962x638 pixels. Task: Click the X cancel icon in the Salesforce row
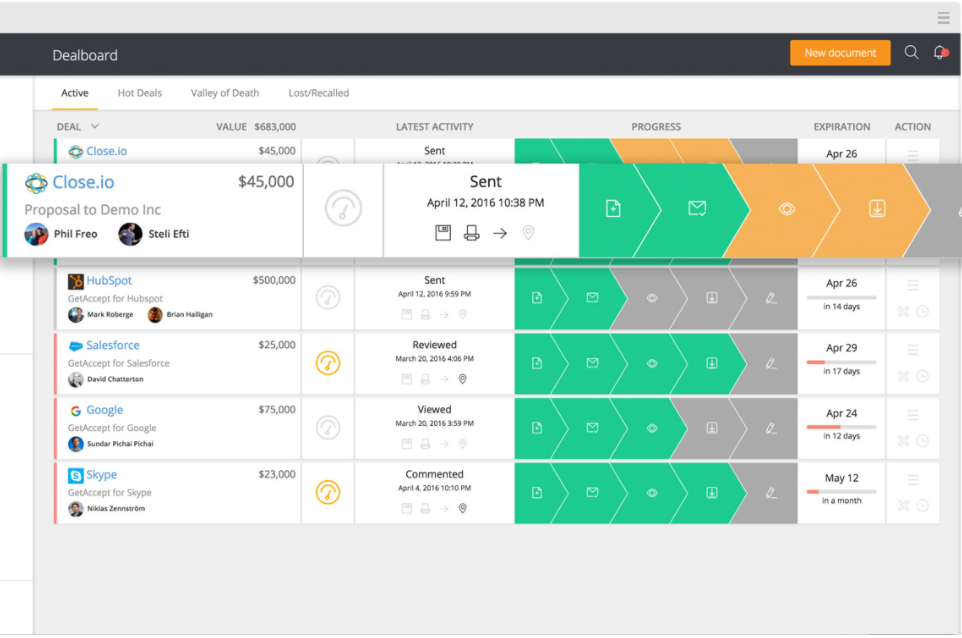pos(903,376)
